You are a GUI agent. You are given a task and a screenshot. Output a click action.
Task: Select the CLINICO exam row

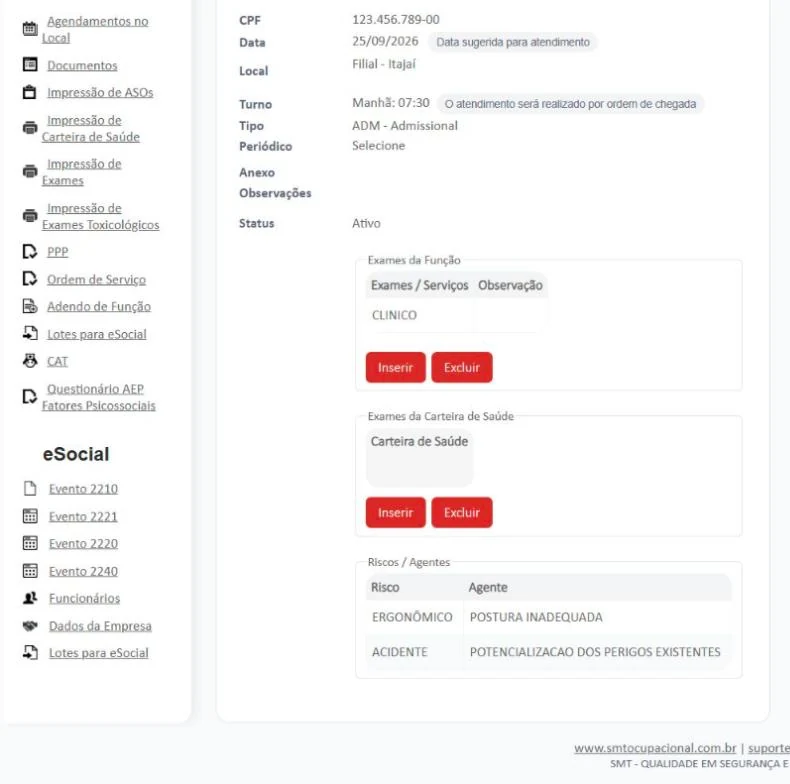(457, 315)
